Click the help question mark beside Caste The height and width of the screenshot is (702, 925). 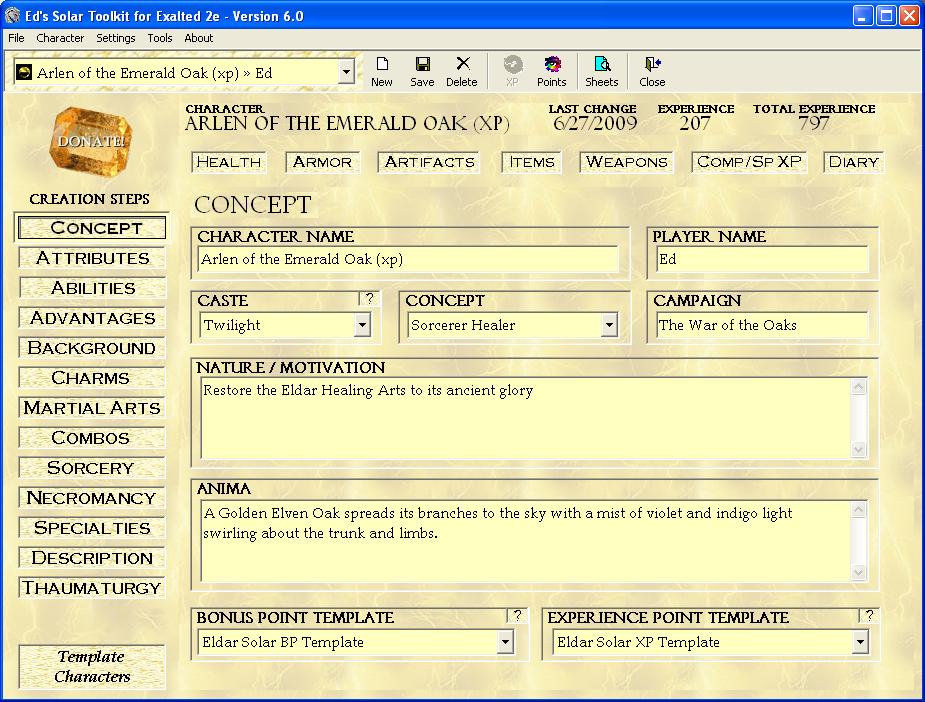coord(369,298)
